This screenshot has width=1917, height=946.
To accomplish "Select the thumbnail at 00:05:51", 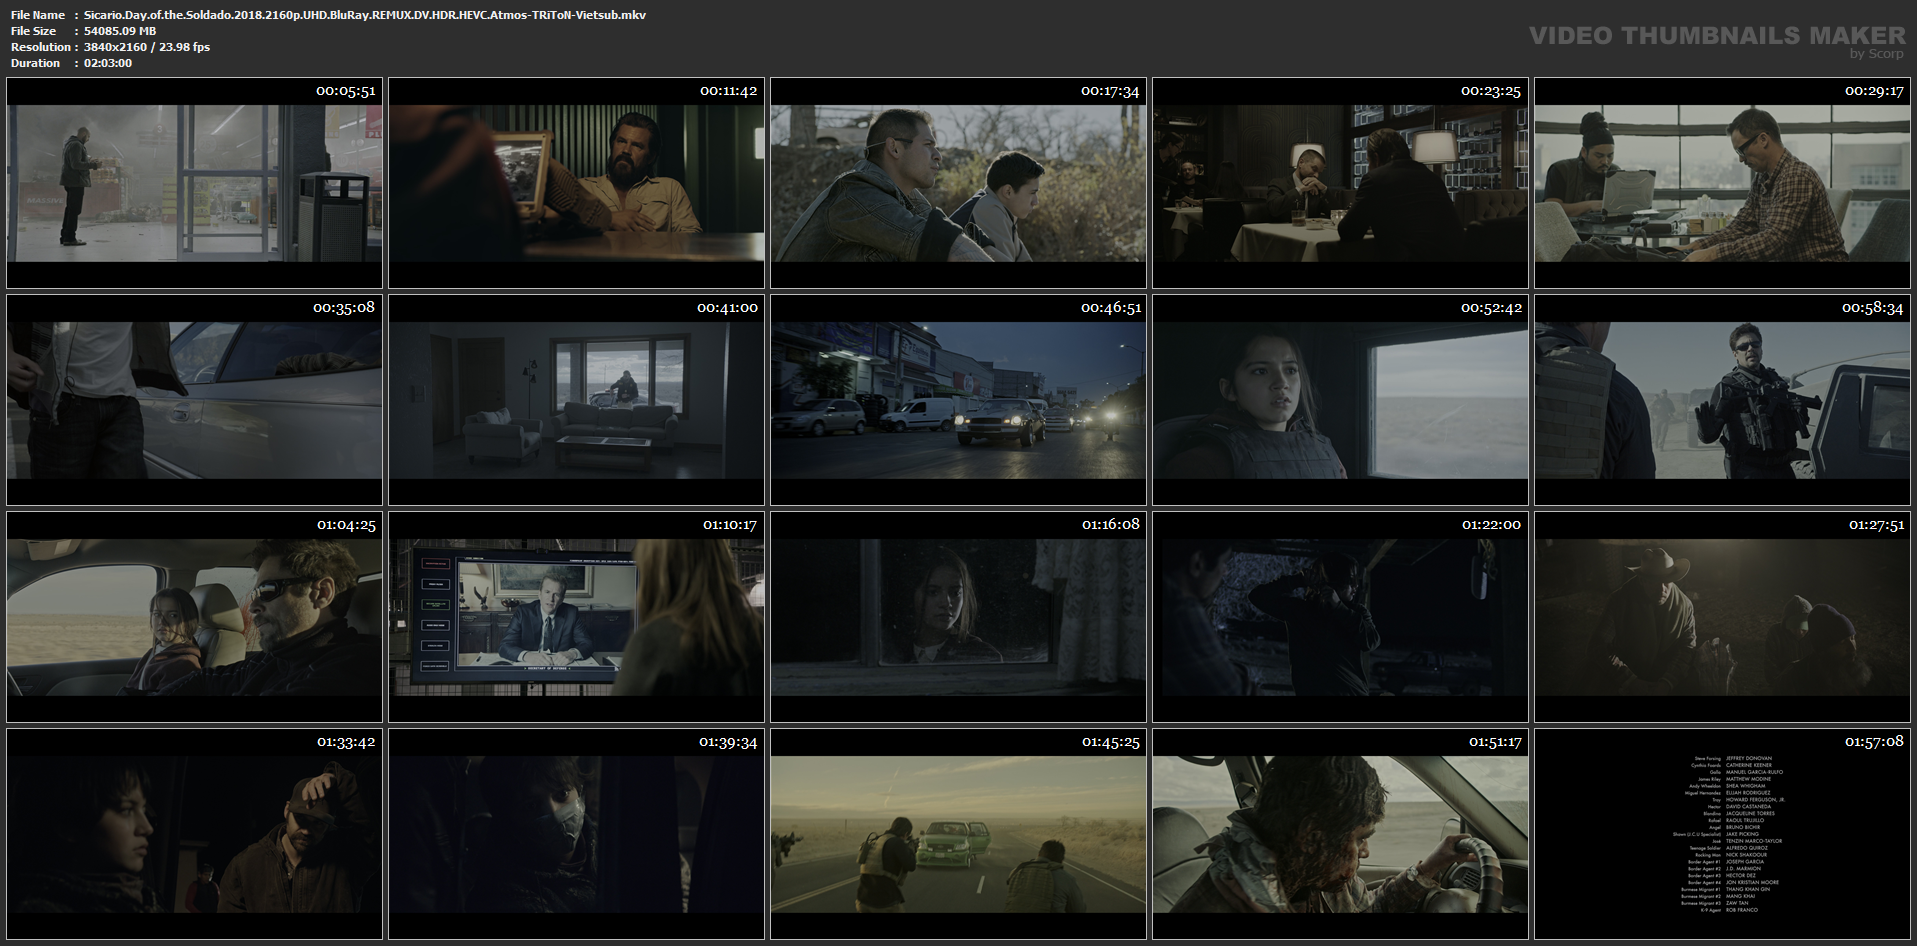I will coord(194,183).
